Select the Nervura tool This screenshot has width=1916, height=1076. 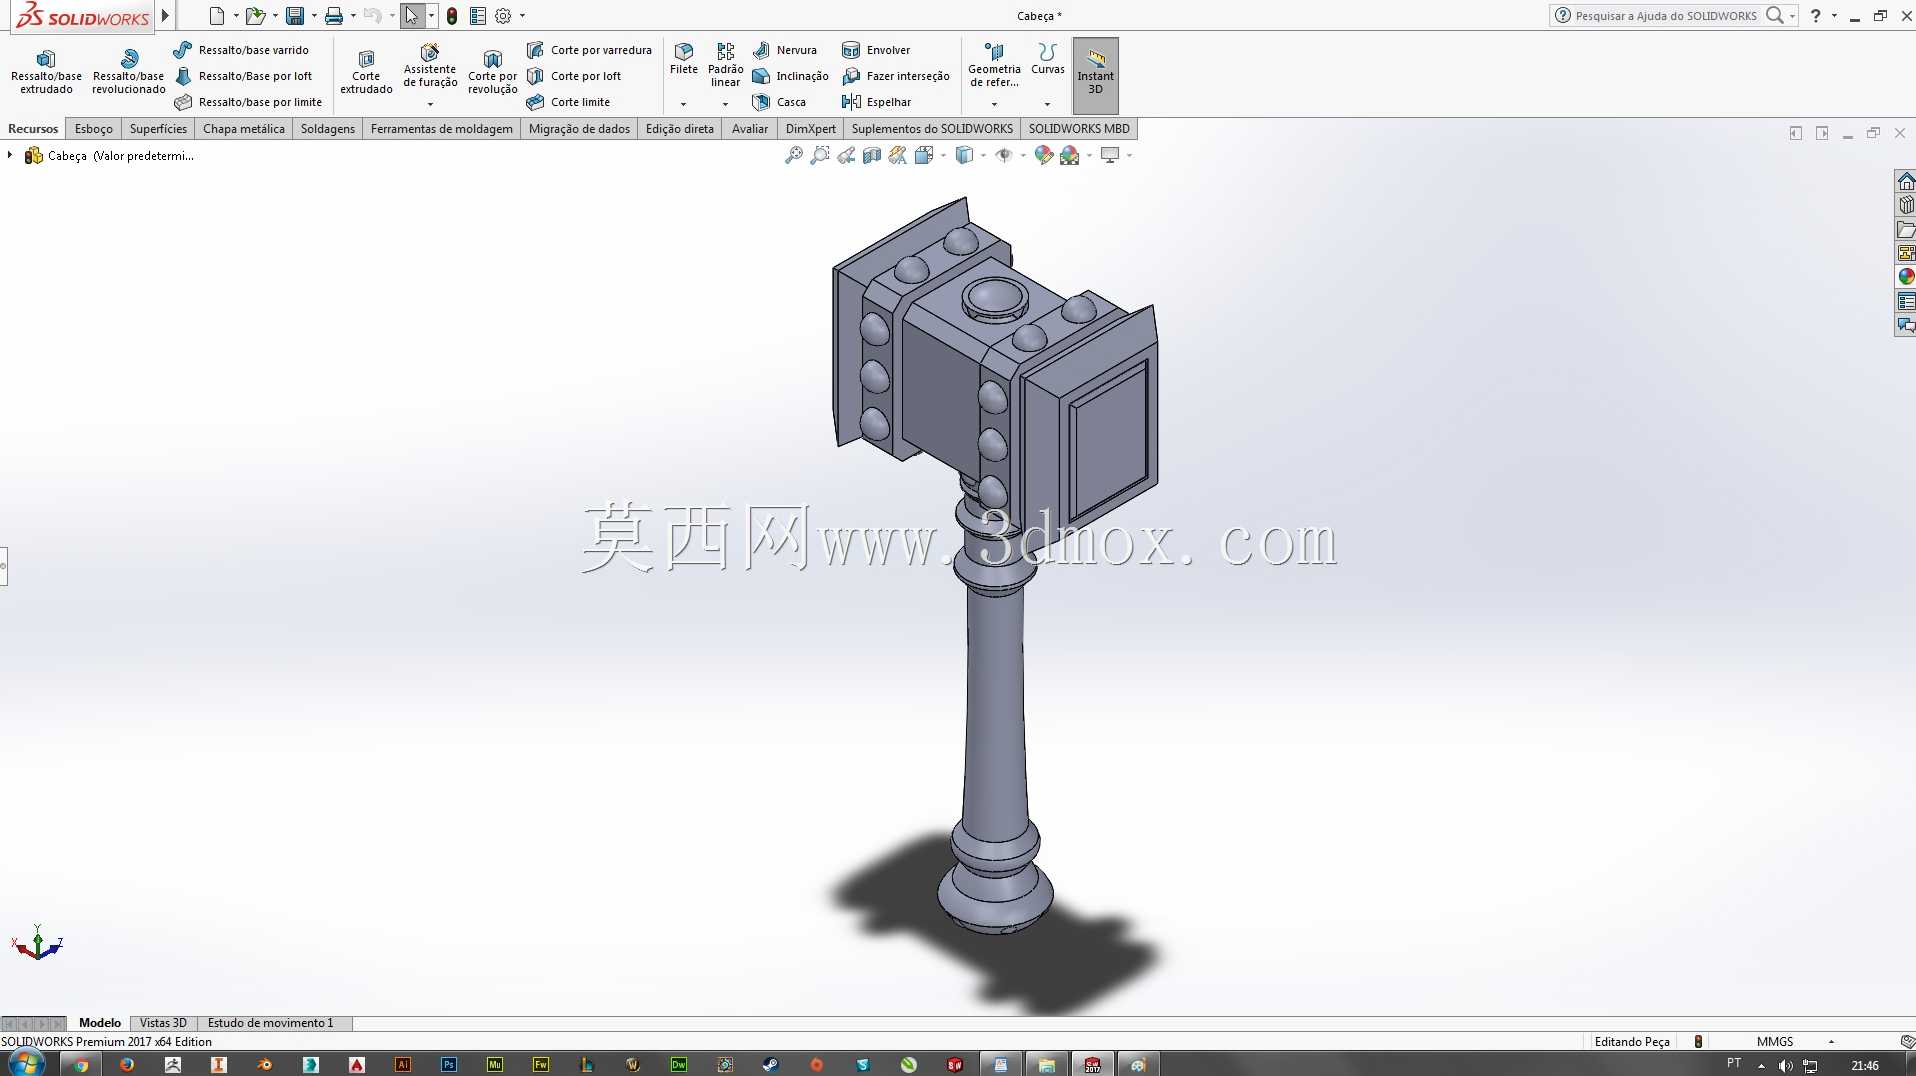tap(785, 50)
